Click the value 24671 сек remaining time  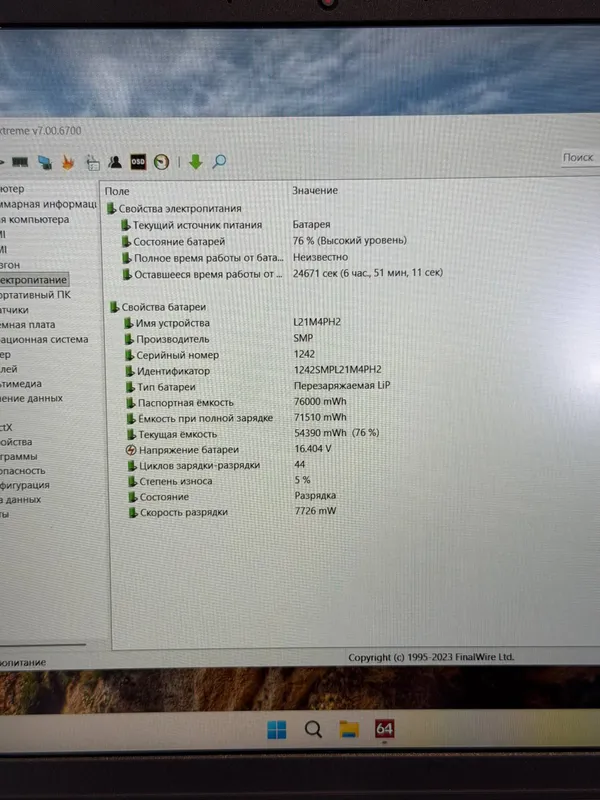(x=367, y=273)
